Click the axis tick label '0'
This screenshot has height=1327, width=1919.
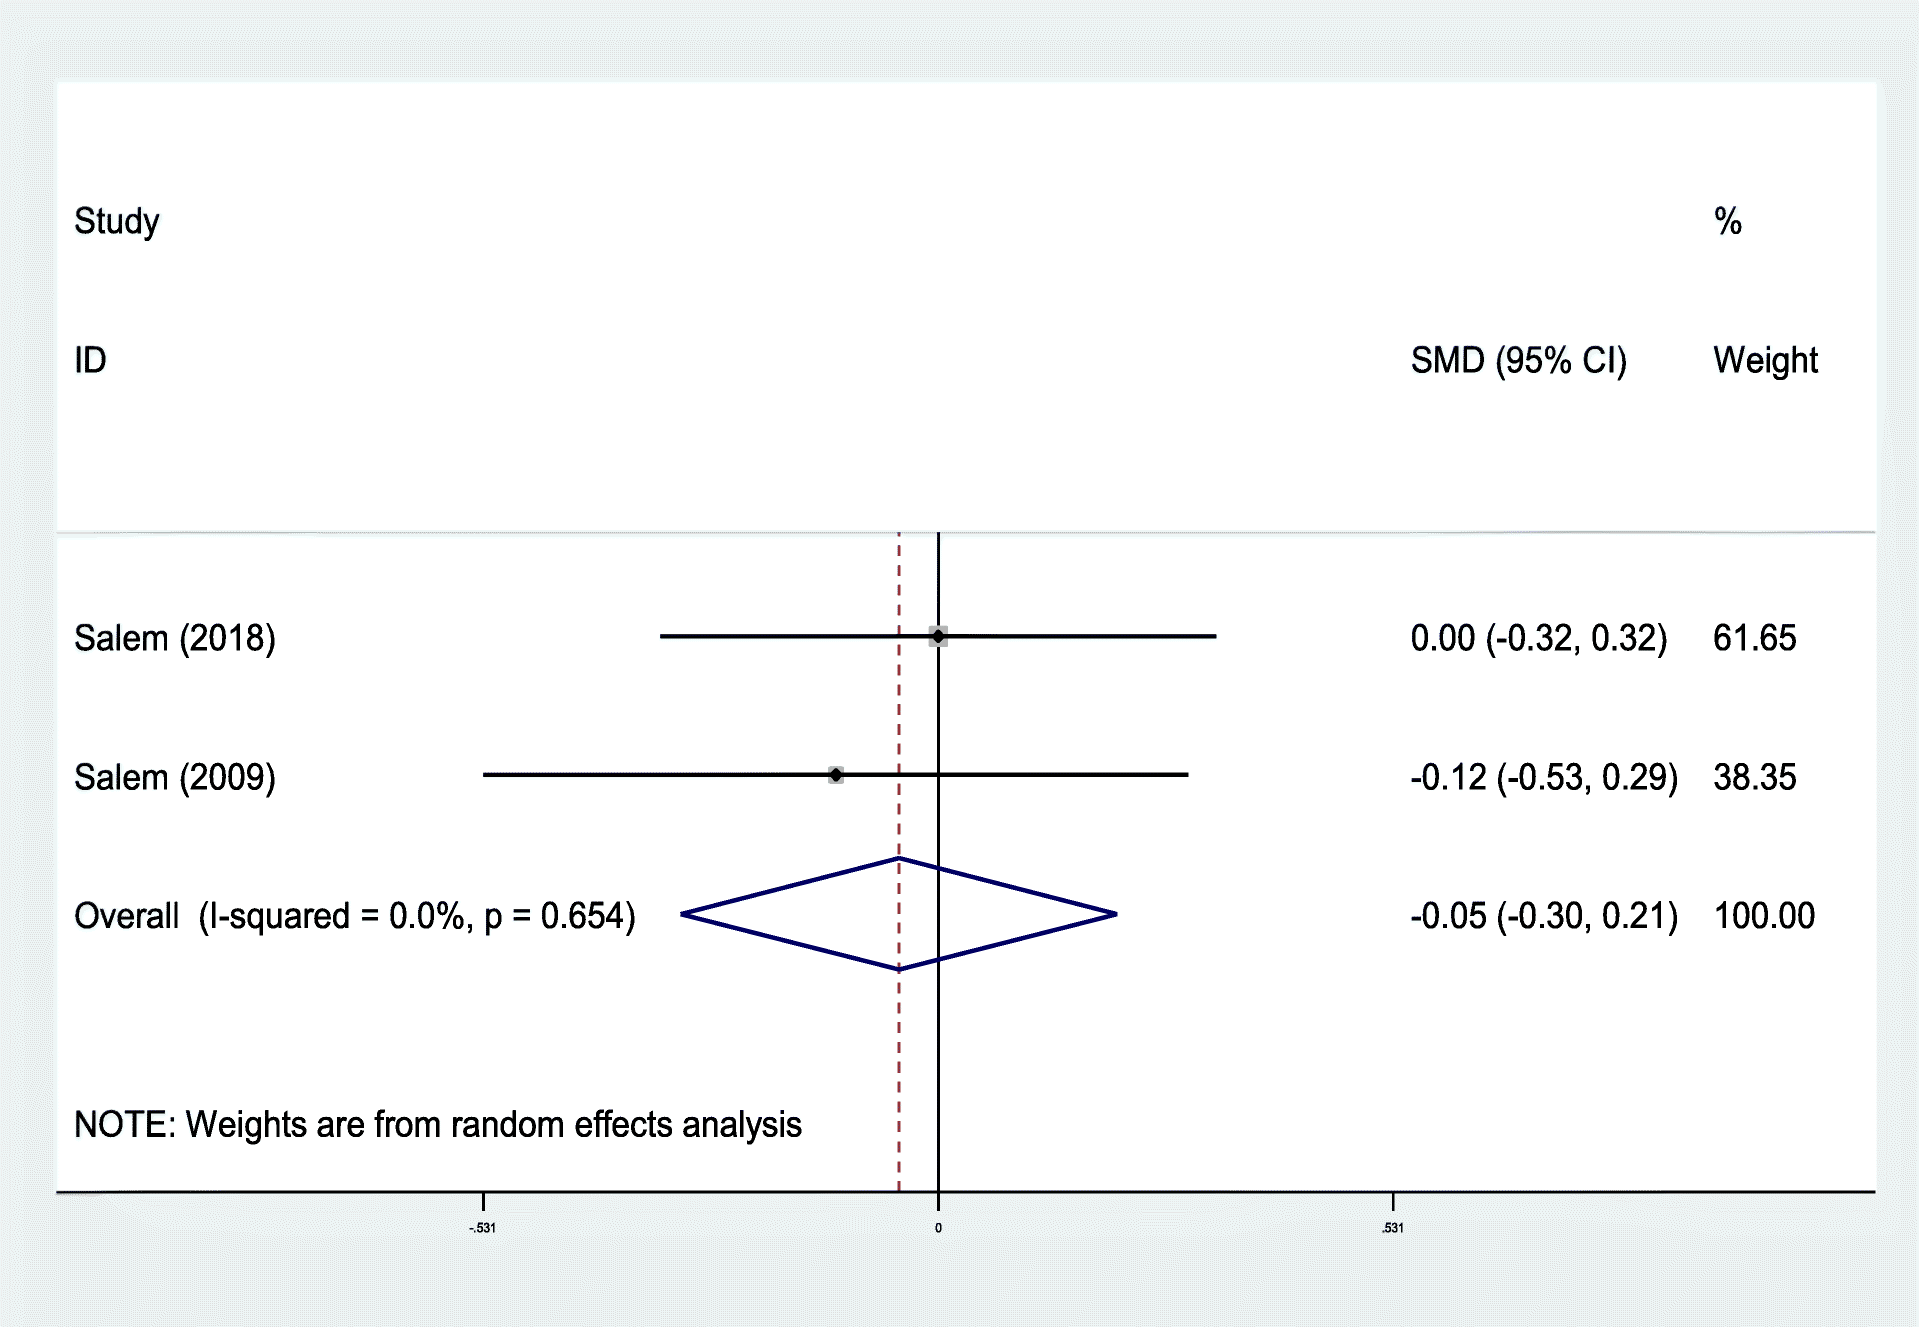tap(938, 1228)
